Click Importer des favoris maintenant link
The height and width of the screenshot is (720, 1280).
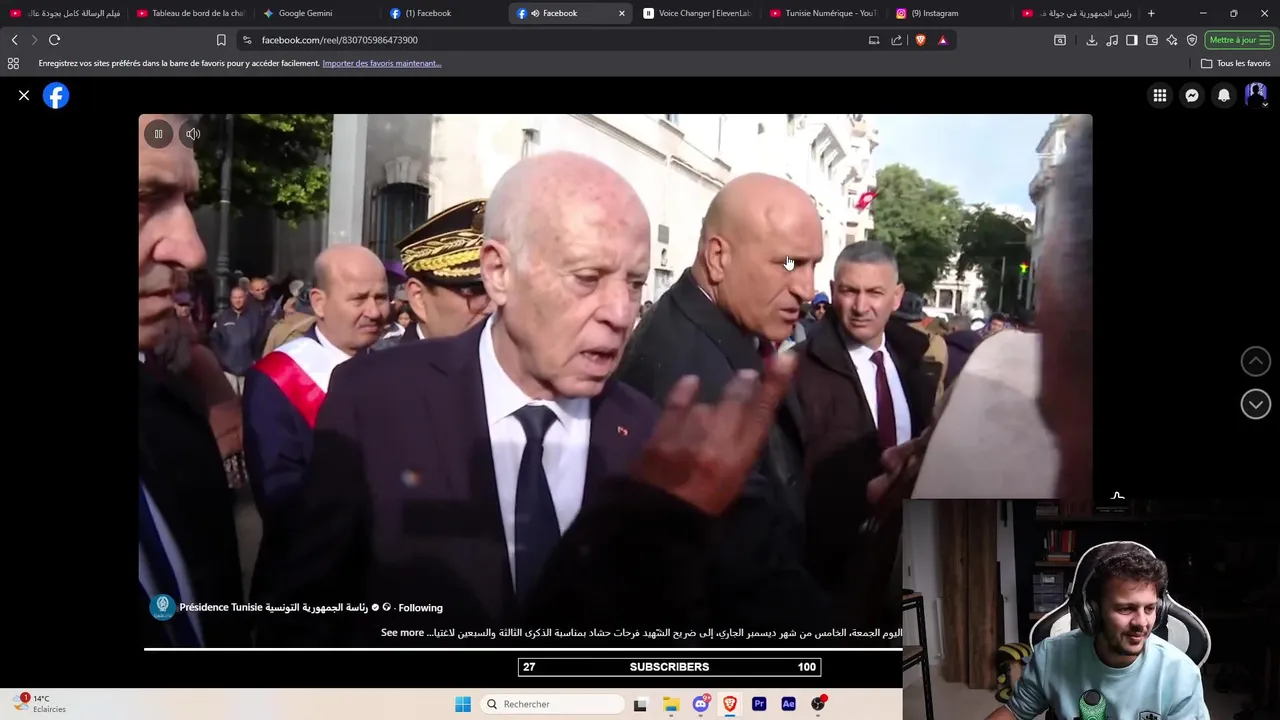[x=381, y=63]
